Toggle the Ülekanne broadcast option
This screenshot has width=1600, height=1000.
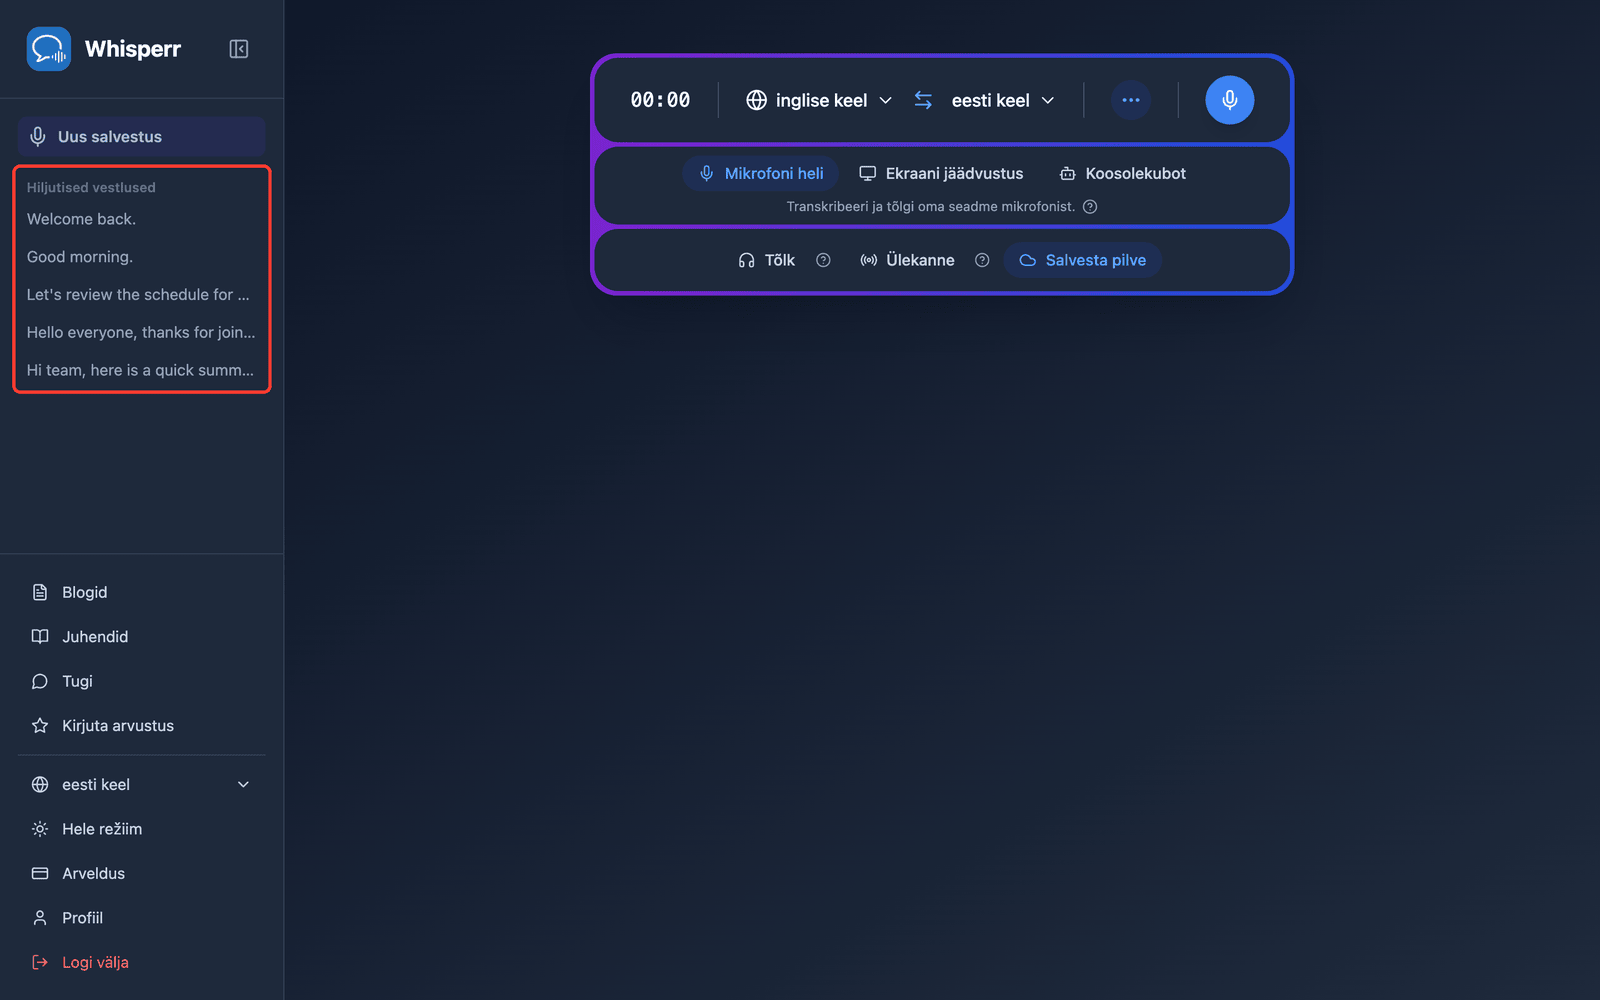pos(907,260)
